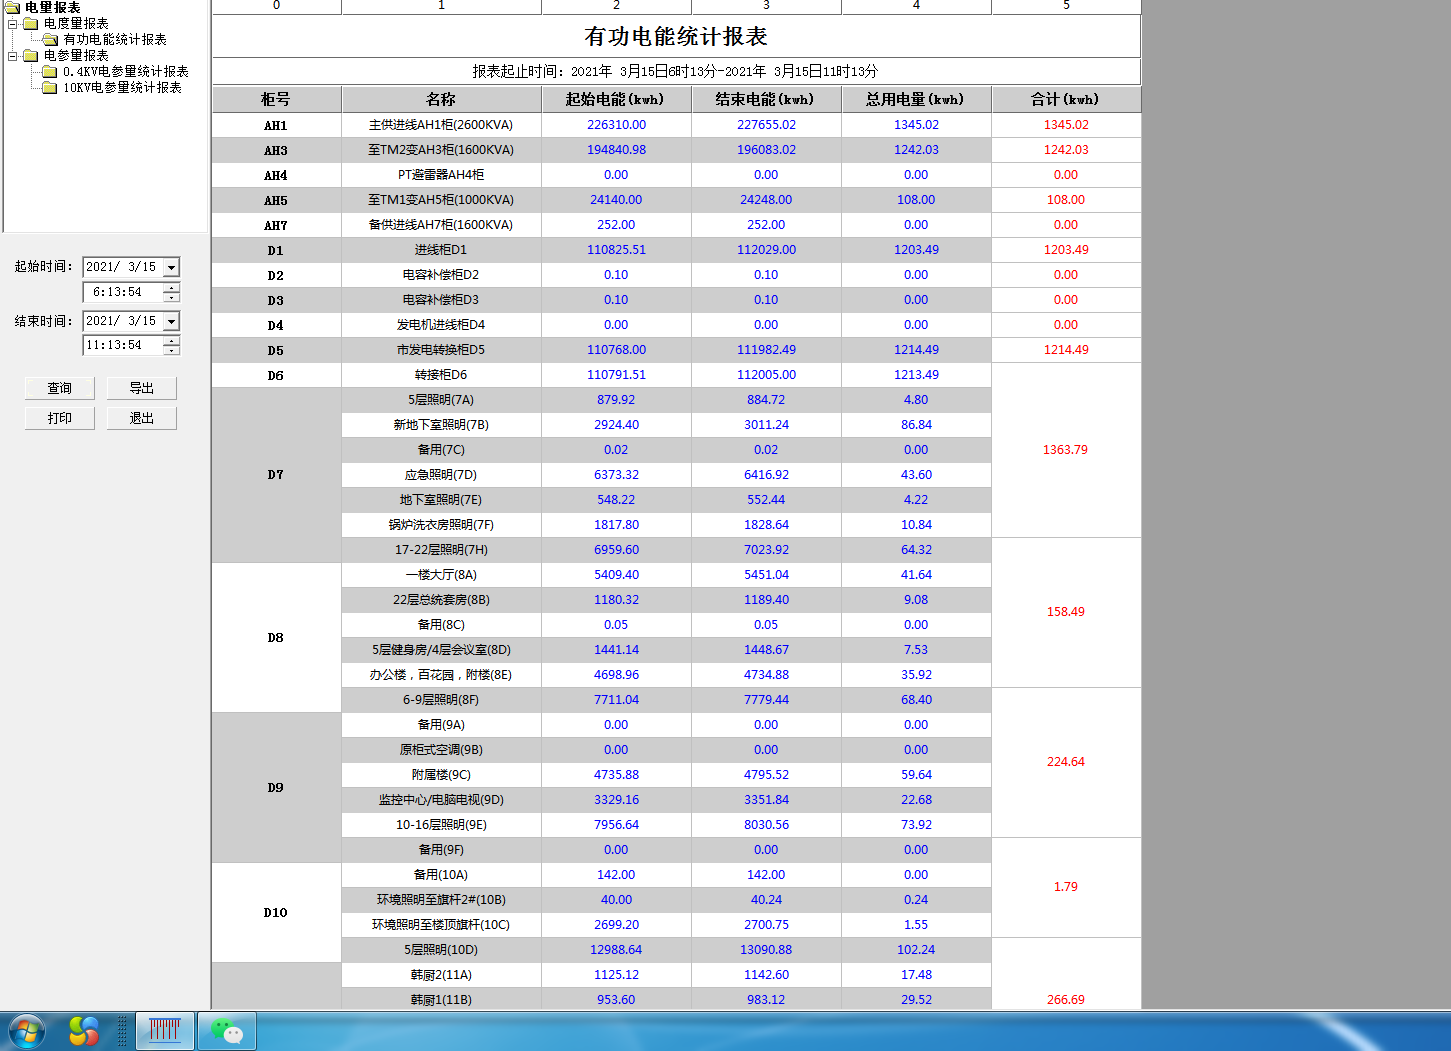This screenshot has height=1051, width=1451.
Task: Select the red-bar power monitoring taskbar app
Action: (x=164, y=1031)
